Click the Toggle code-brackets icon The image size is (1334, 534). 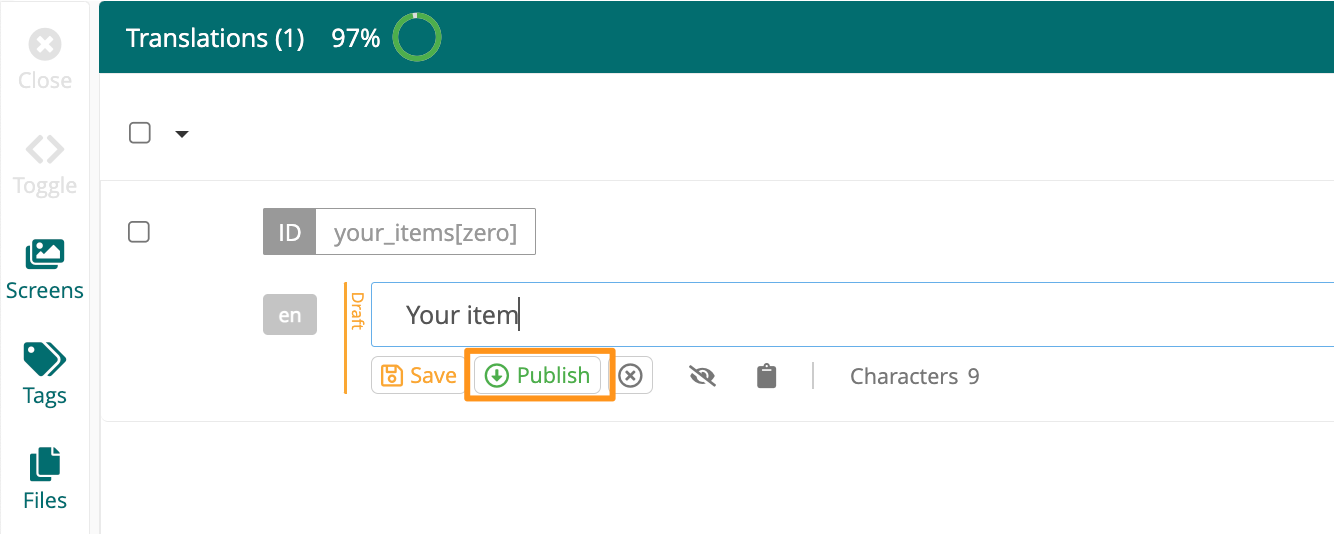(x=45, y=149)
